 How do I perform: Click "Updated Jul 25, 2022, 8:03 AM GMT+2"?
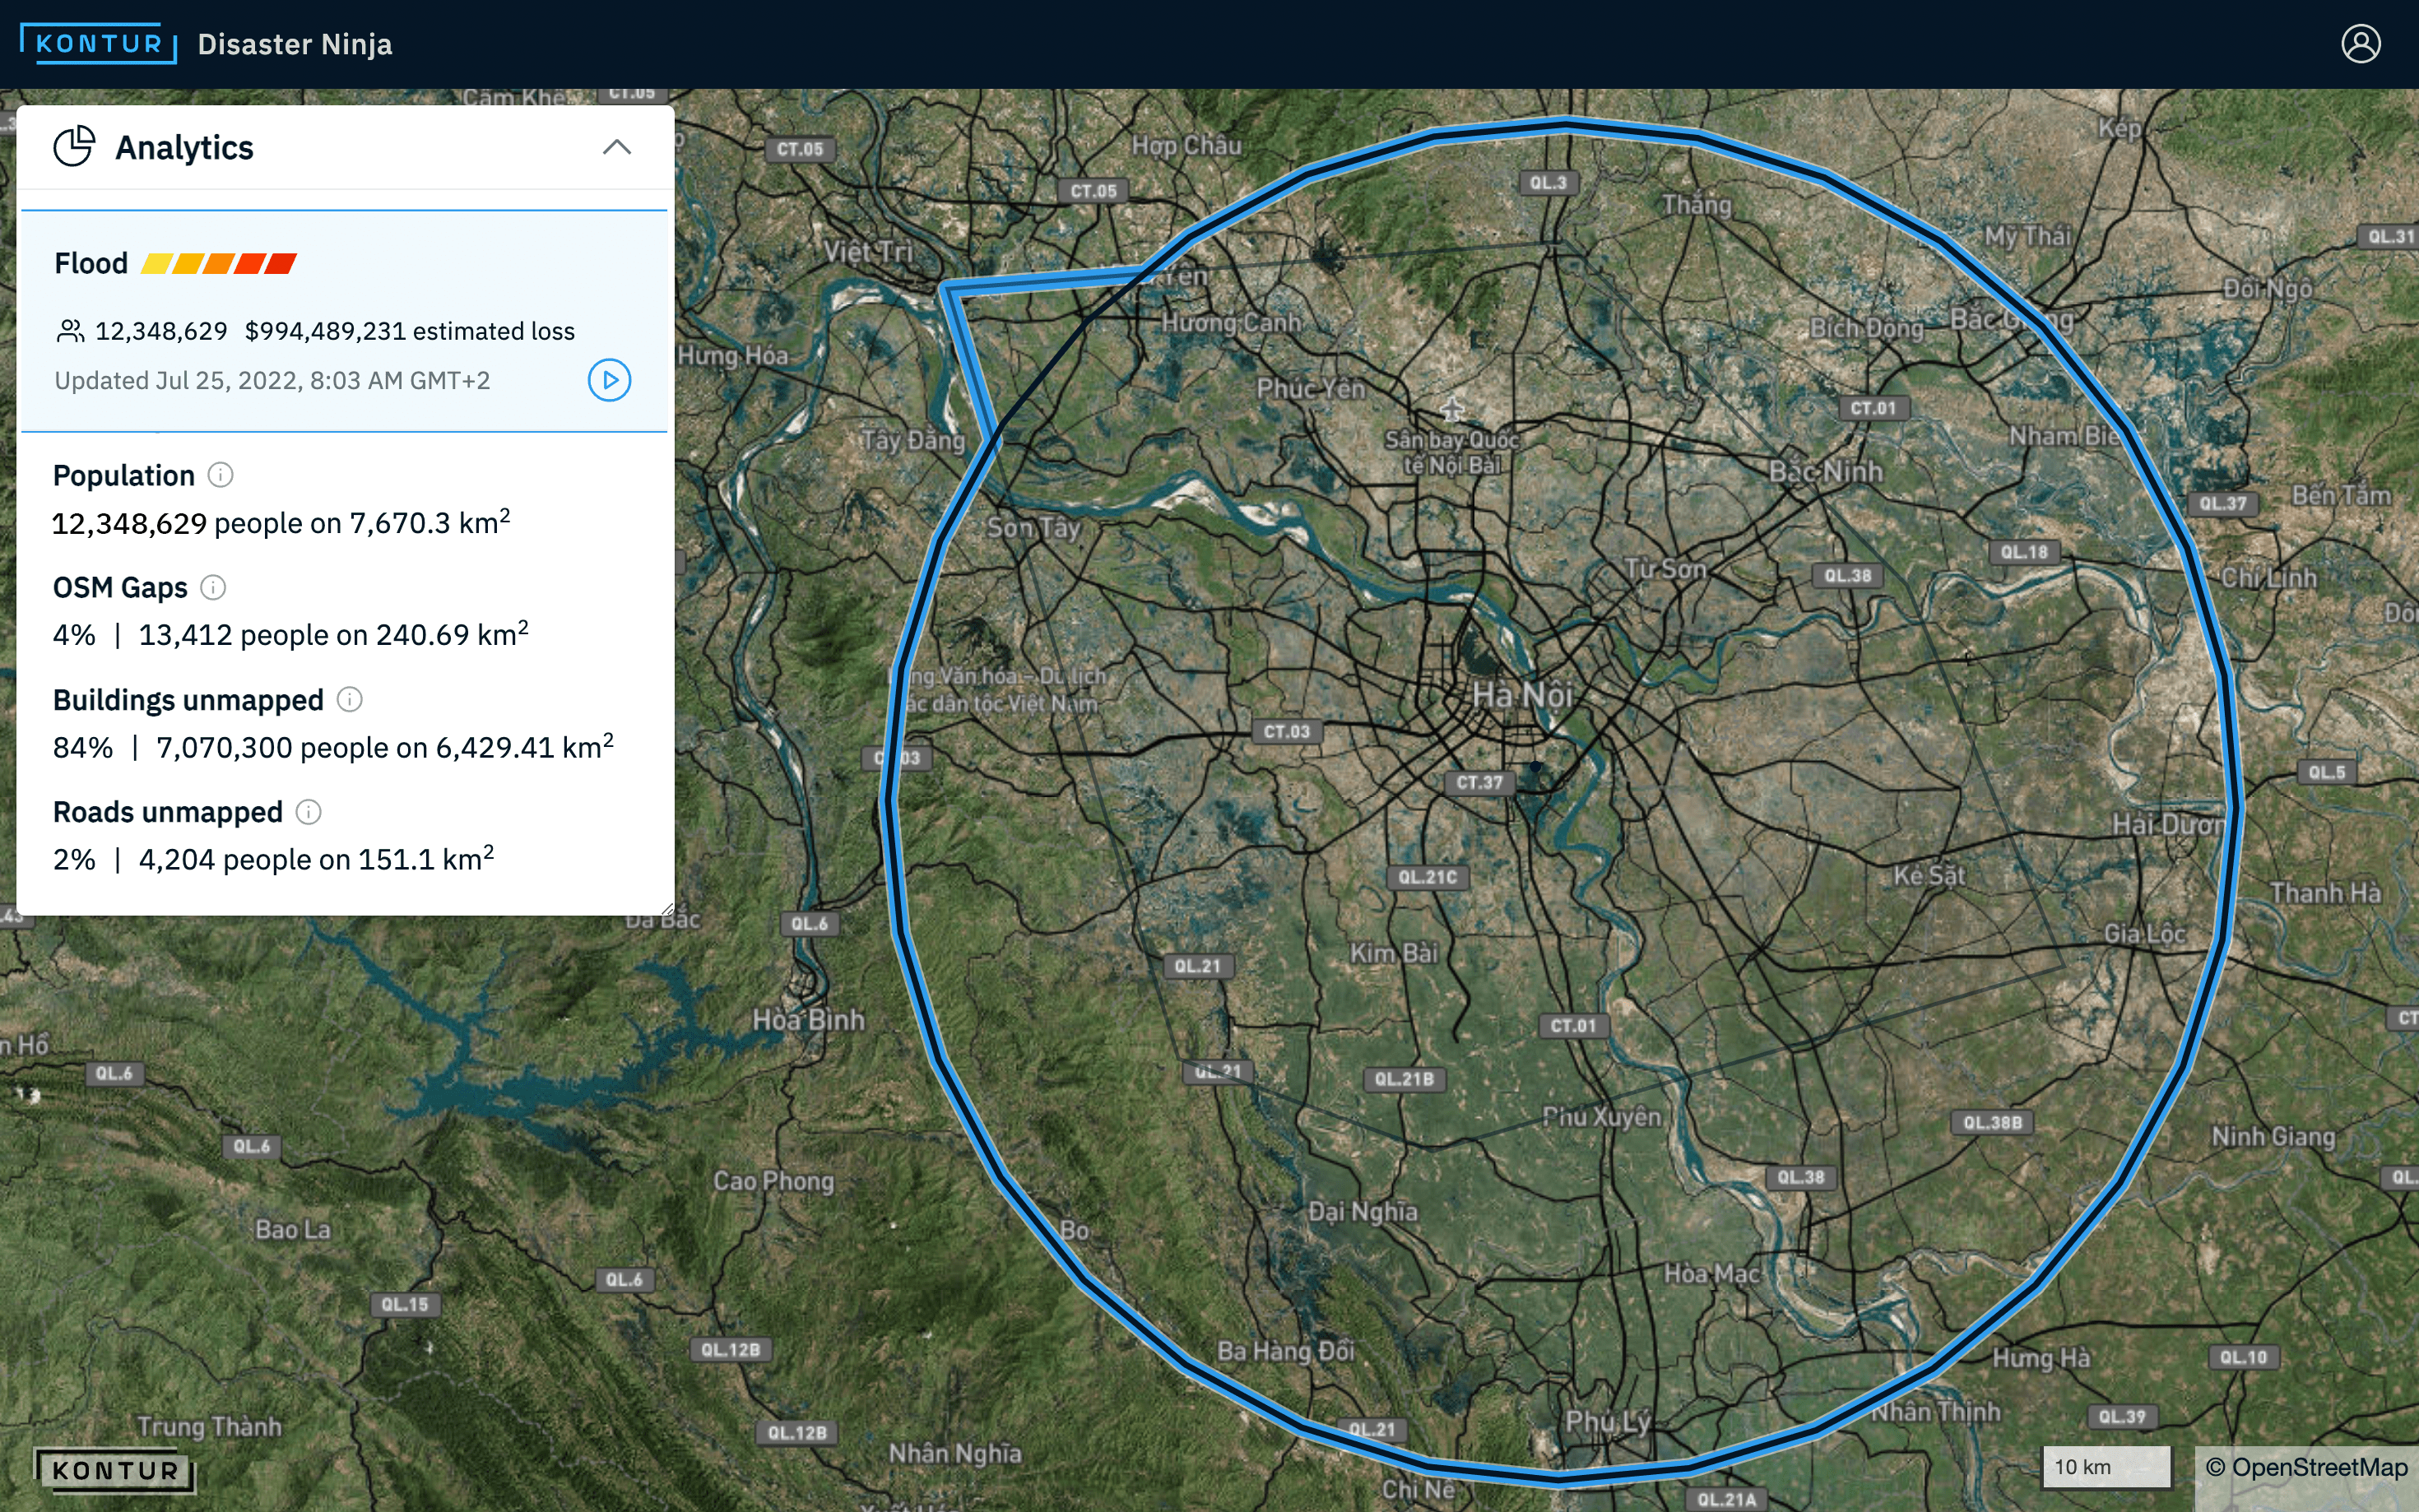click(x=272, y=380)
